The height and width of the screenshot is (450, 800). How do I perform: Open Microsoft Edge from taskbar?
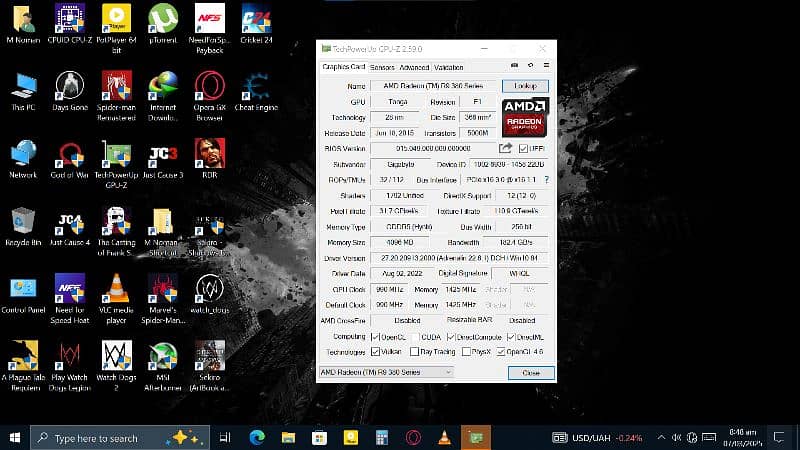(257, 438)
